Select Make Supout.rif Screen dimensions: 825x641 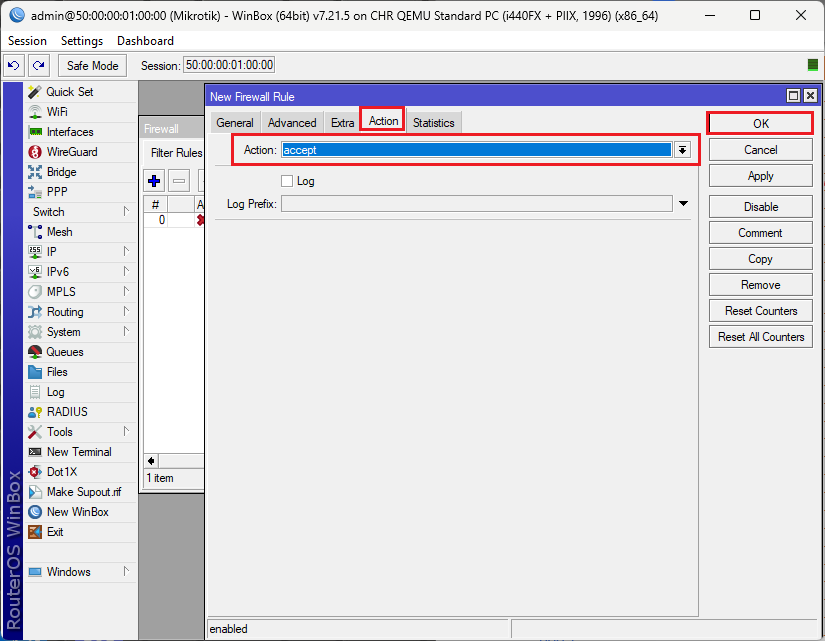(x=84, y=492)
